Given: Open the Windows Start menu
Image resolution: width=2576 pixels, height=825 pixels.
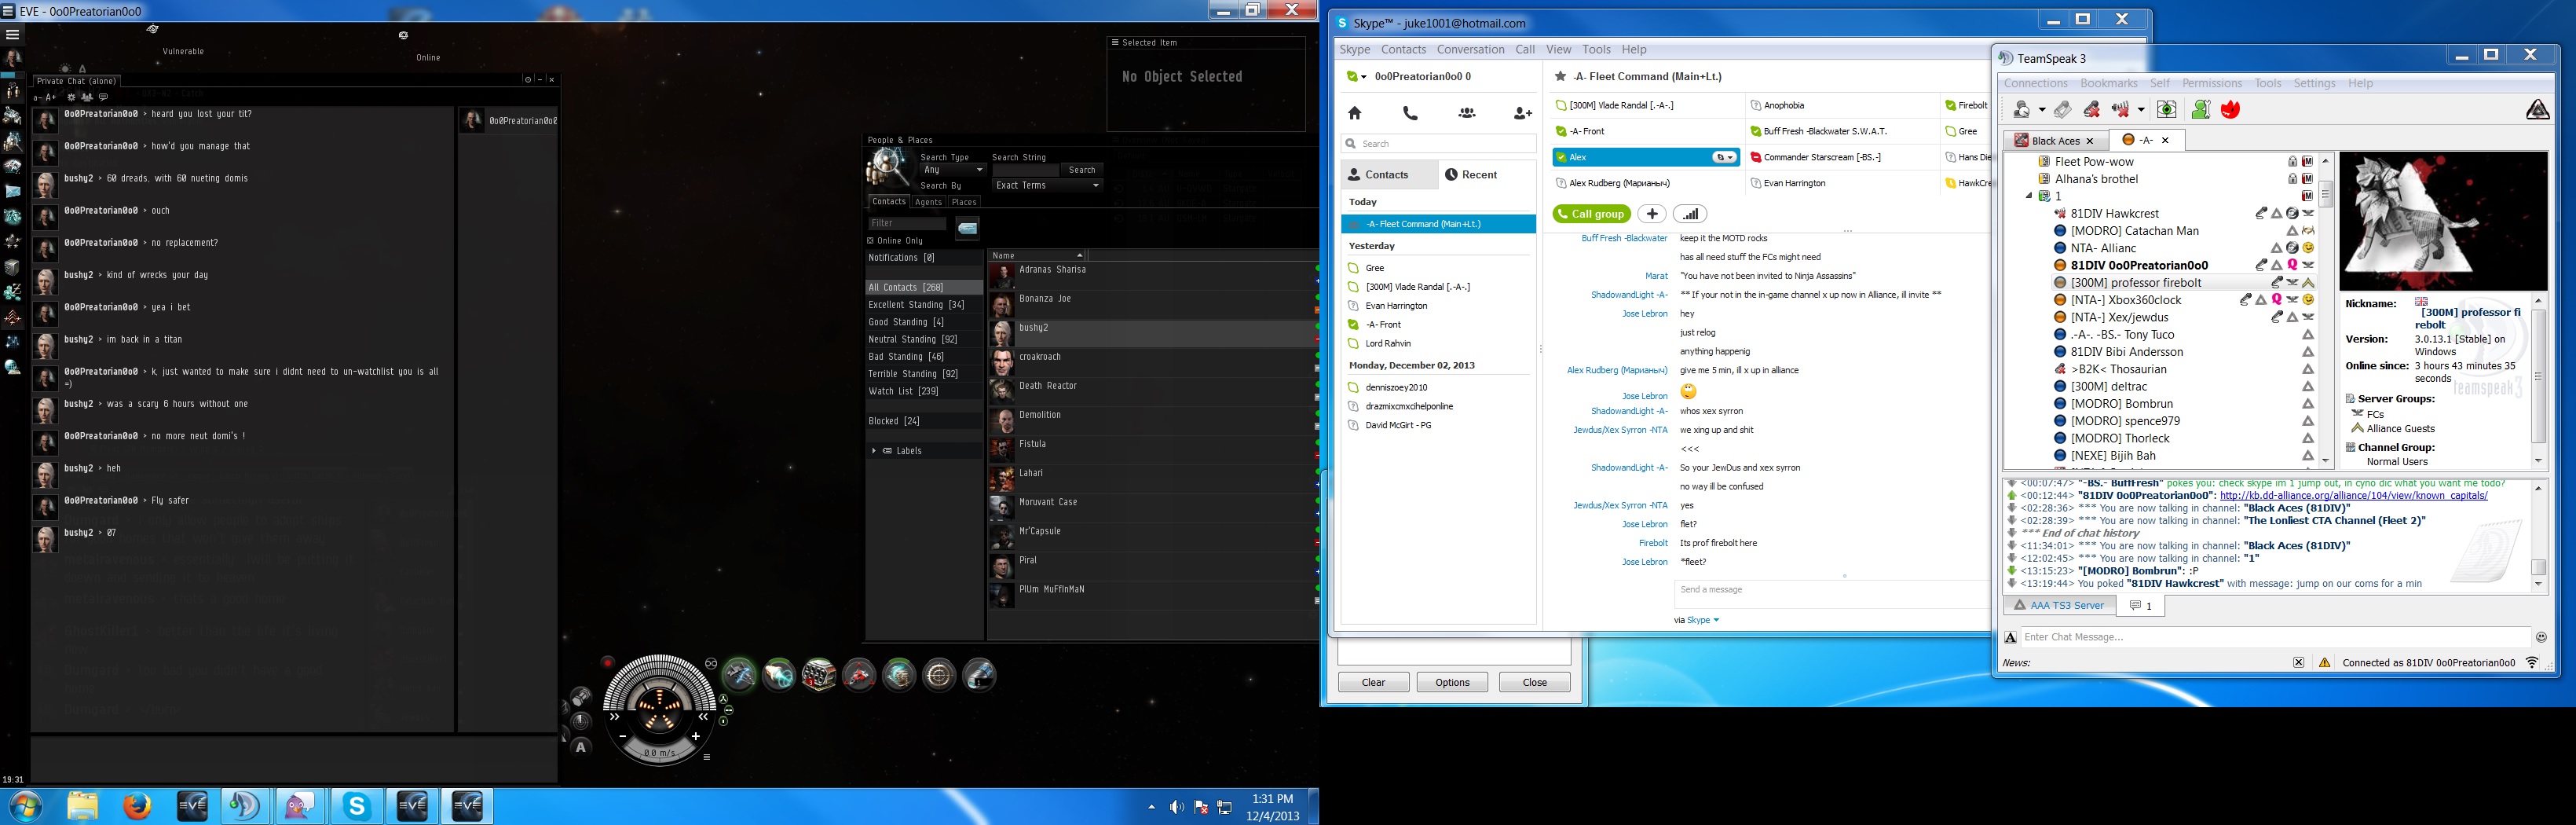Looking at the screenshot, I should pos(26,806).
